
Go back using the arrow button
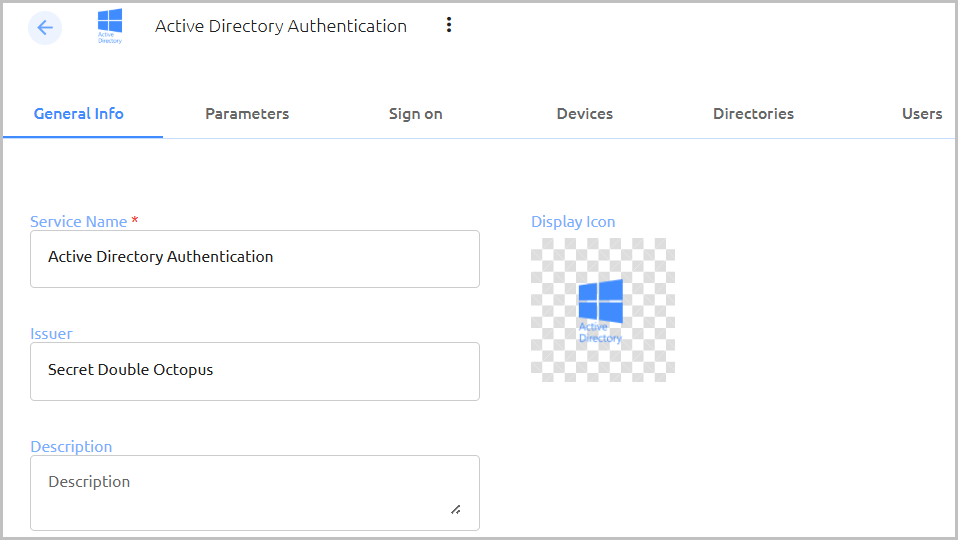[x=45, y=27]
